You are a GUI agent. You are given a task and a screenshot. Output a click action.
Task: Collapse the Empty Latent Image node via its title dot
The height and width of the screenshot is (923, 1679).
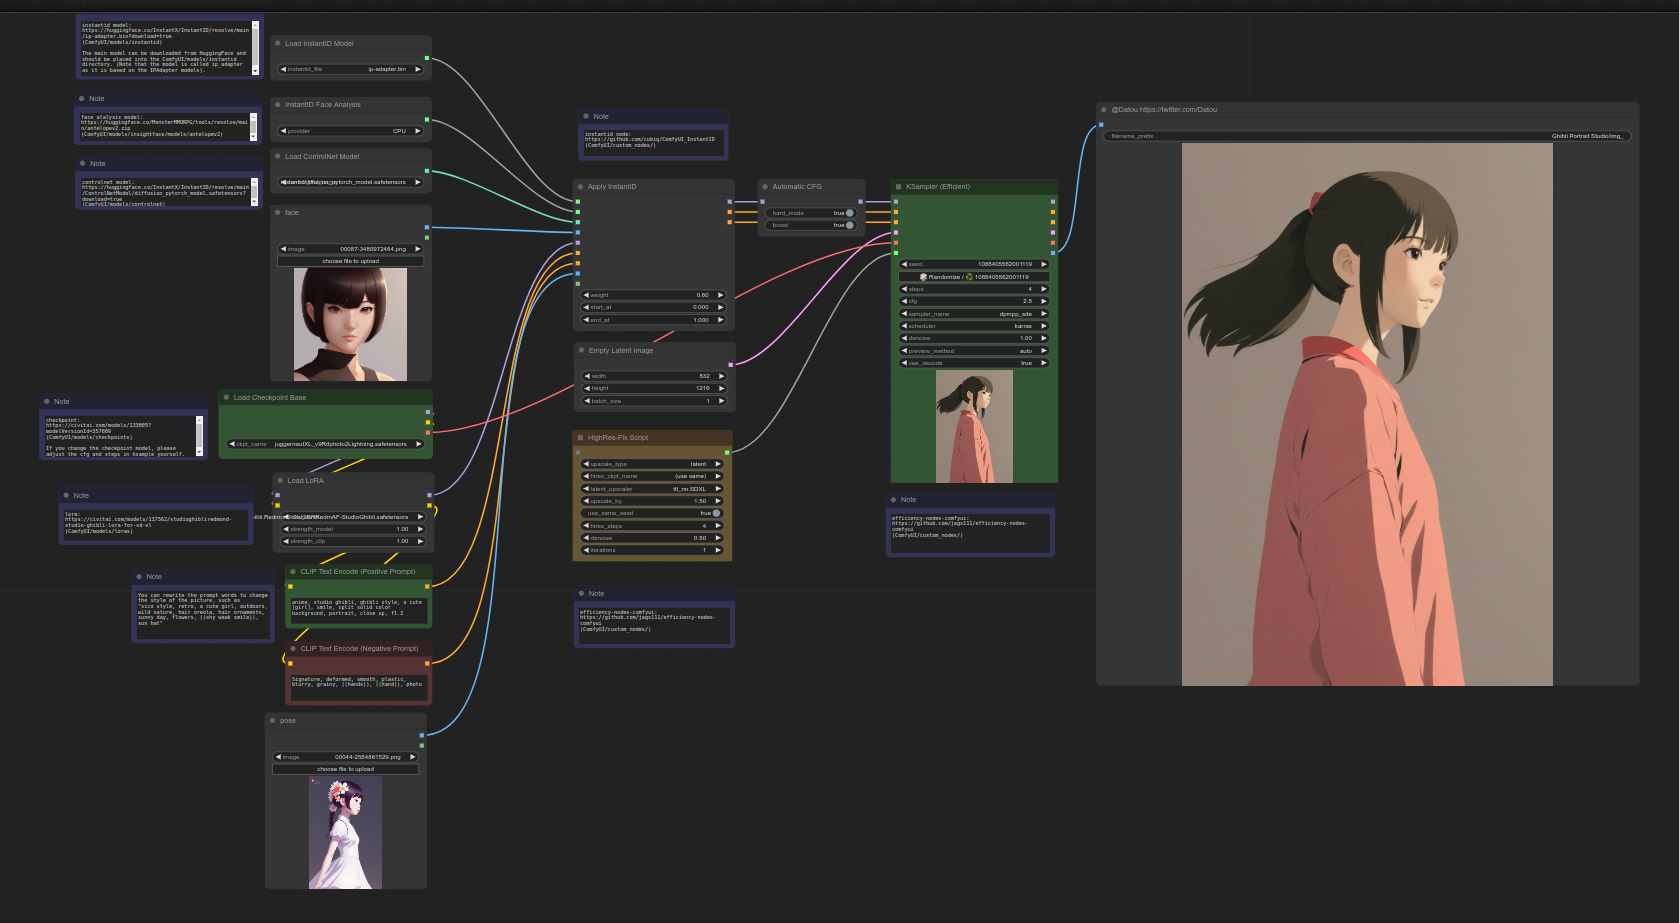(x=582, y=350)
